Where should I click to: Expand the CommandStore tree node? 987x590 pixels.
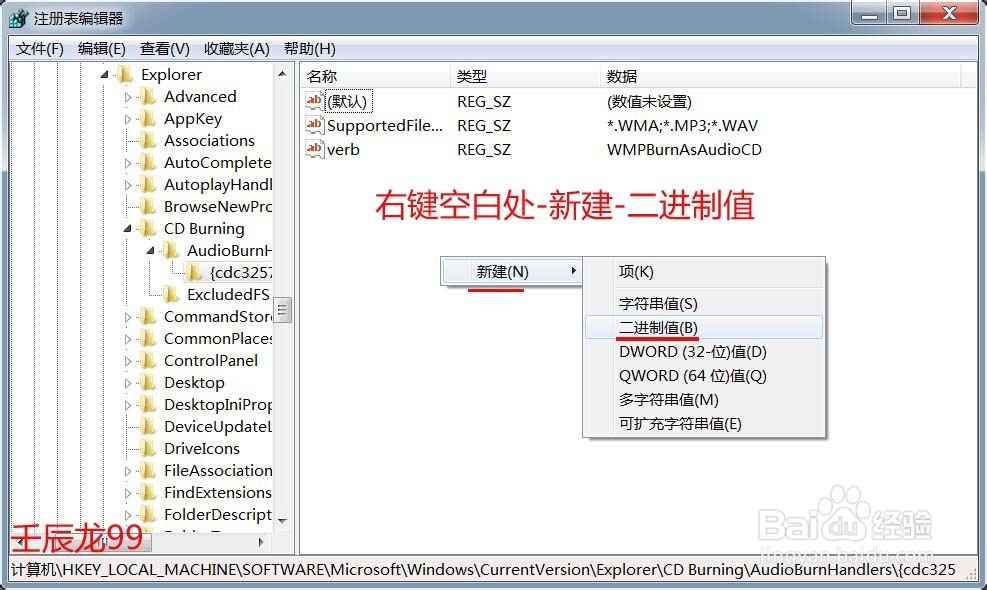128,317
